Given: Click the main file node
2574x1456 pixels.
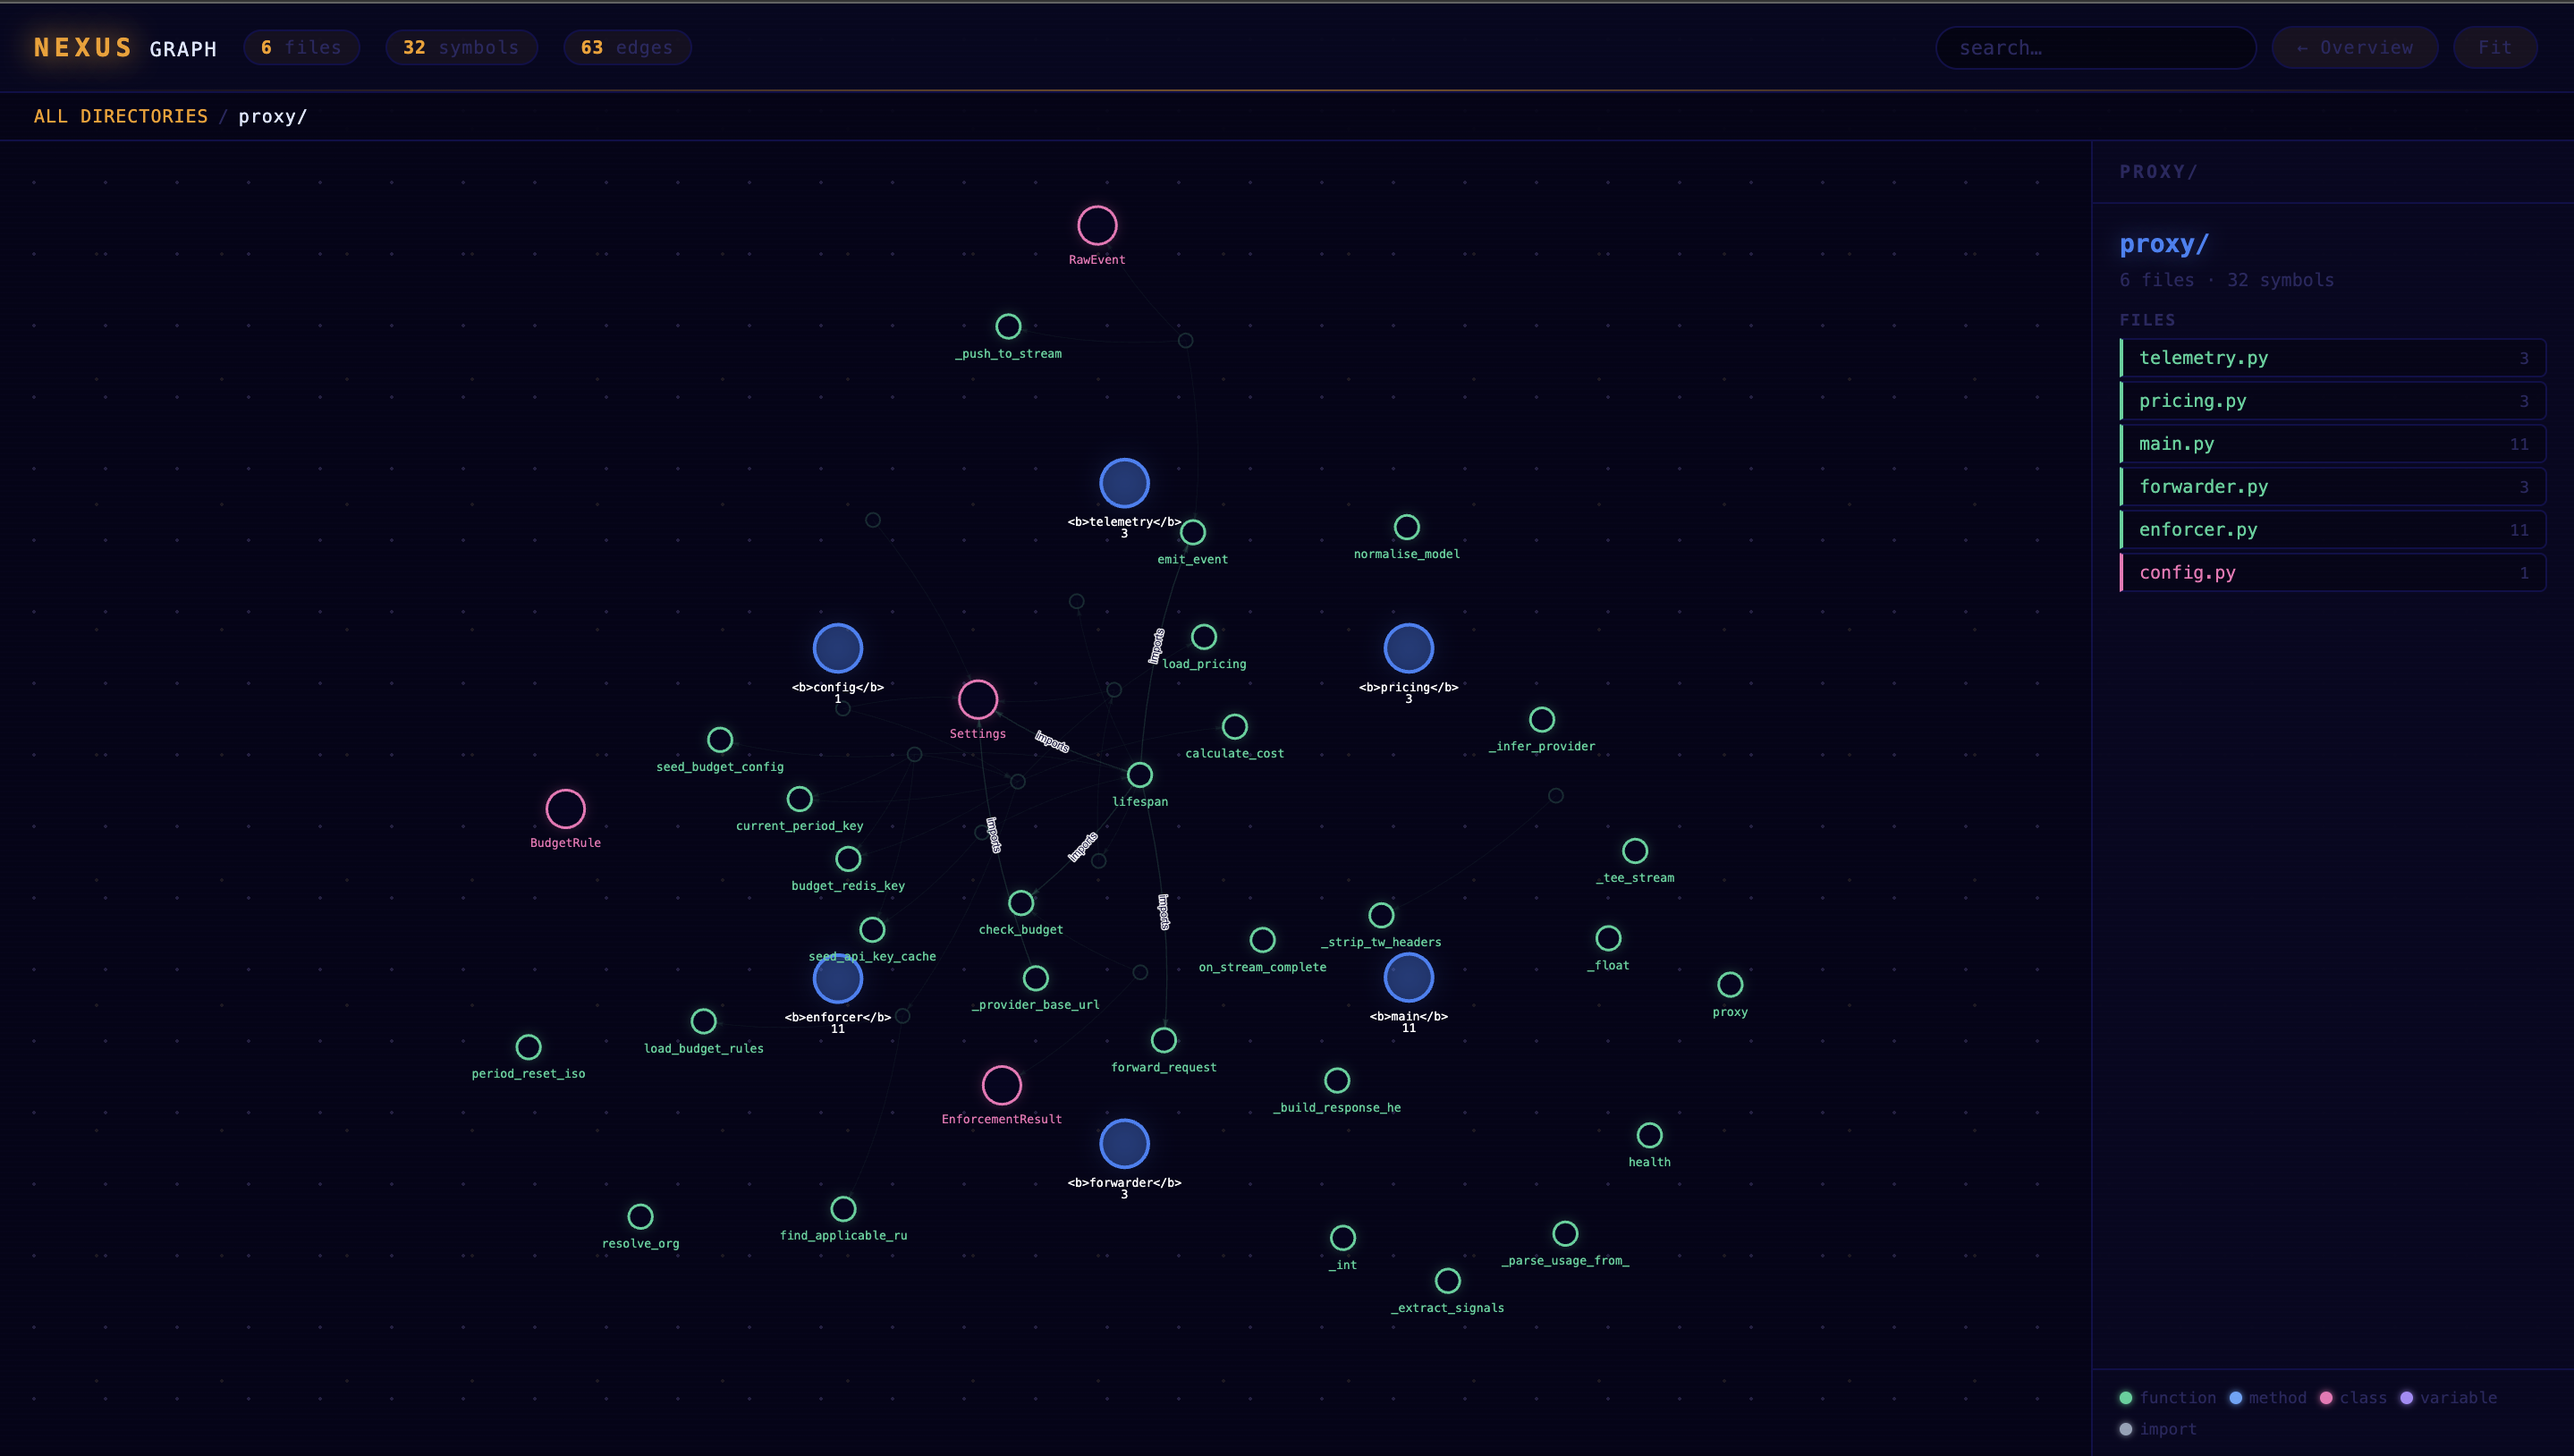Looking at the screenshot, I should coord(1409,977).
